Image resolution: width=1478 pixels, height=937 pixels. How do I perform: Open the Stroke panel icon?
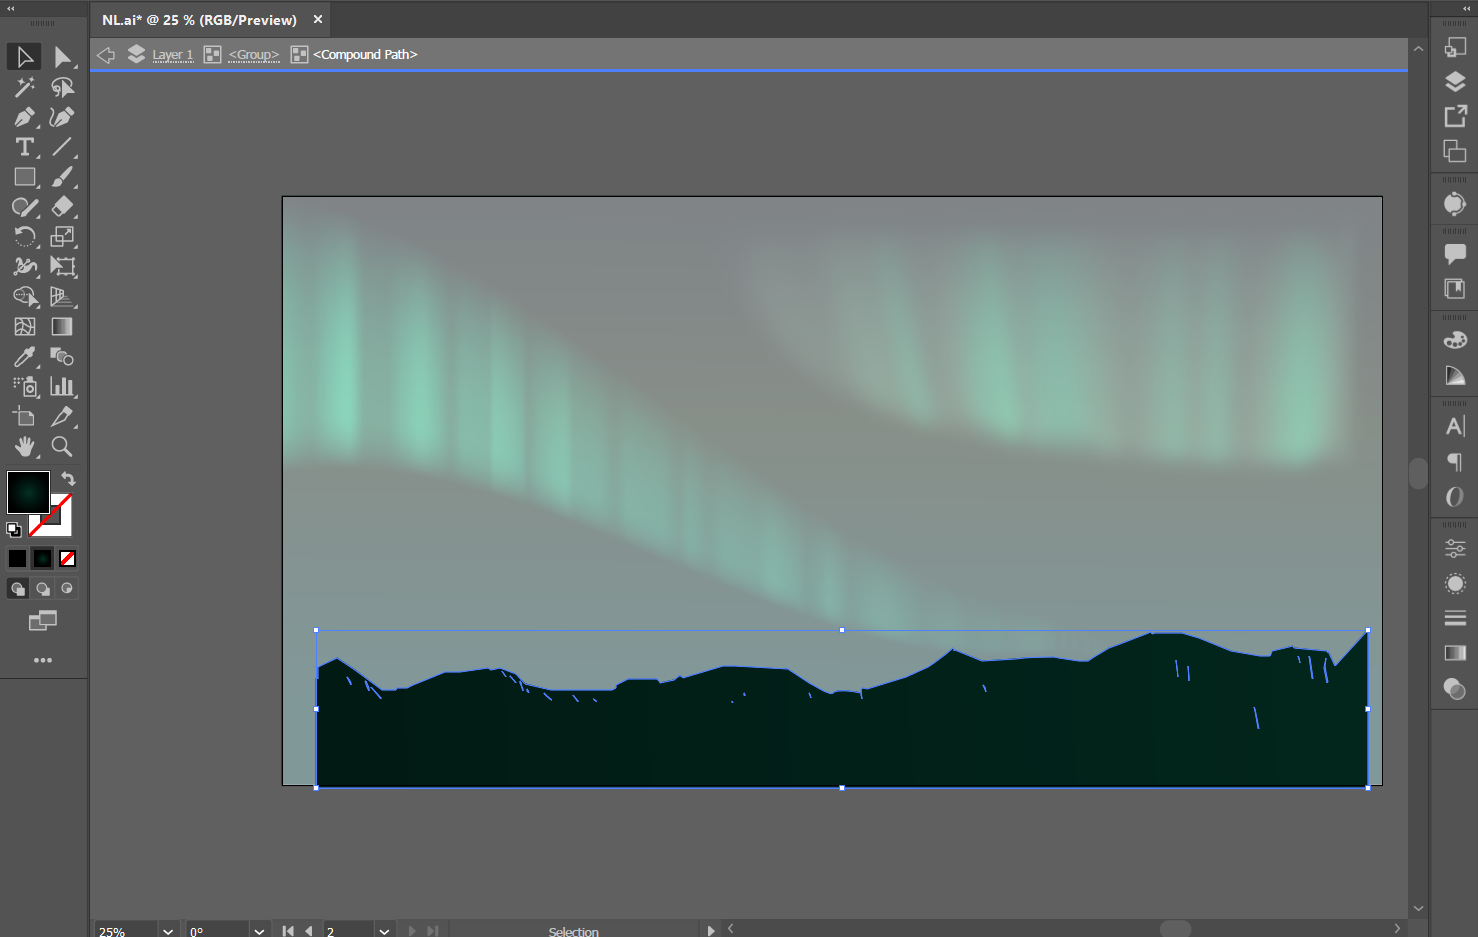[x=1455, y=618]
